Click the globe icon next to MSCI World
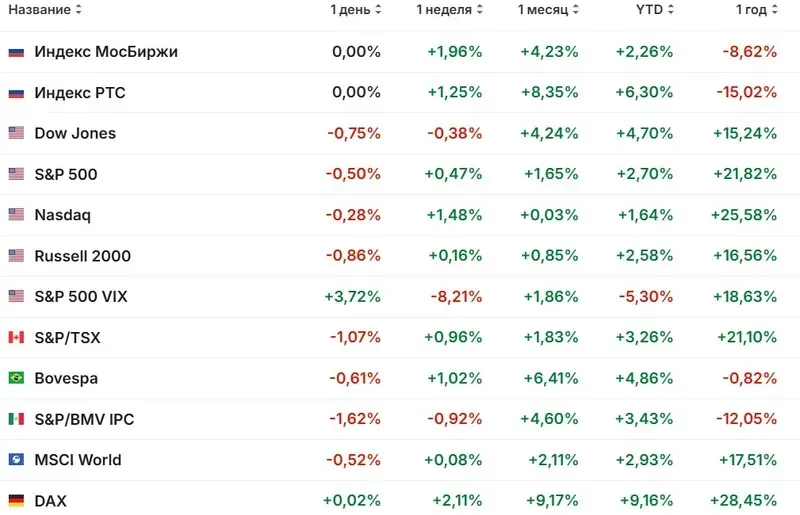The image size is (800, 515). click(x=16, y=460)
